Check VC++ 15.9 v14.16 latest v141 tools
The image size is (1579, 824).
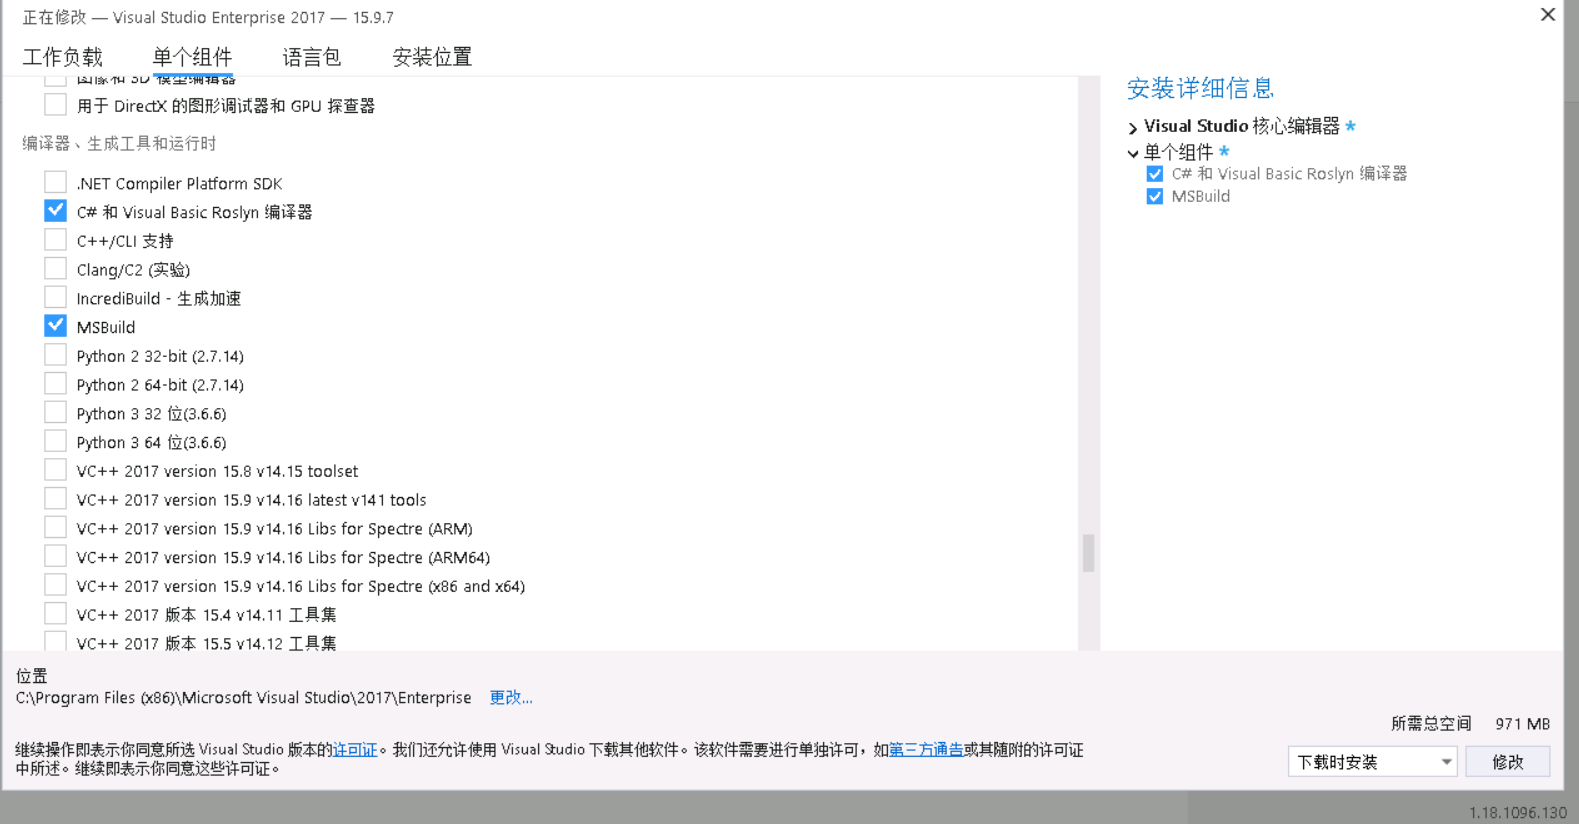(x=56, y=499)
